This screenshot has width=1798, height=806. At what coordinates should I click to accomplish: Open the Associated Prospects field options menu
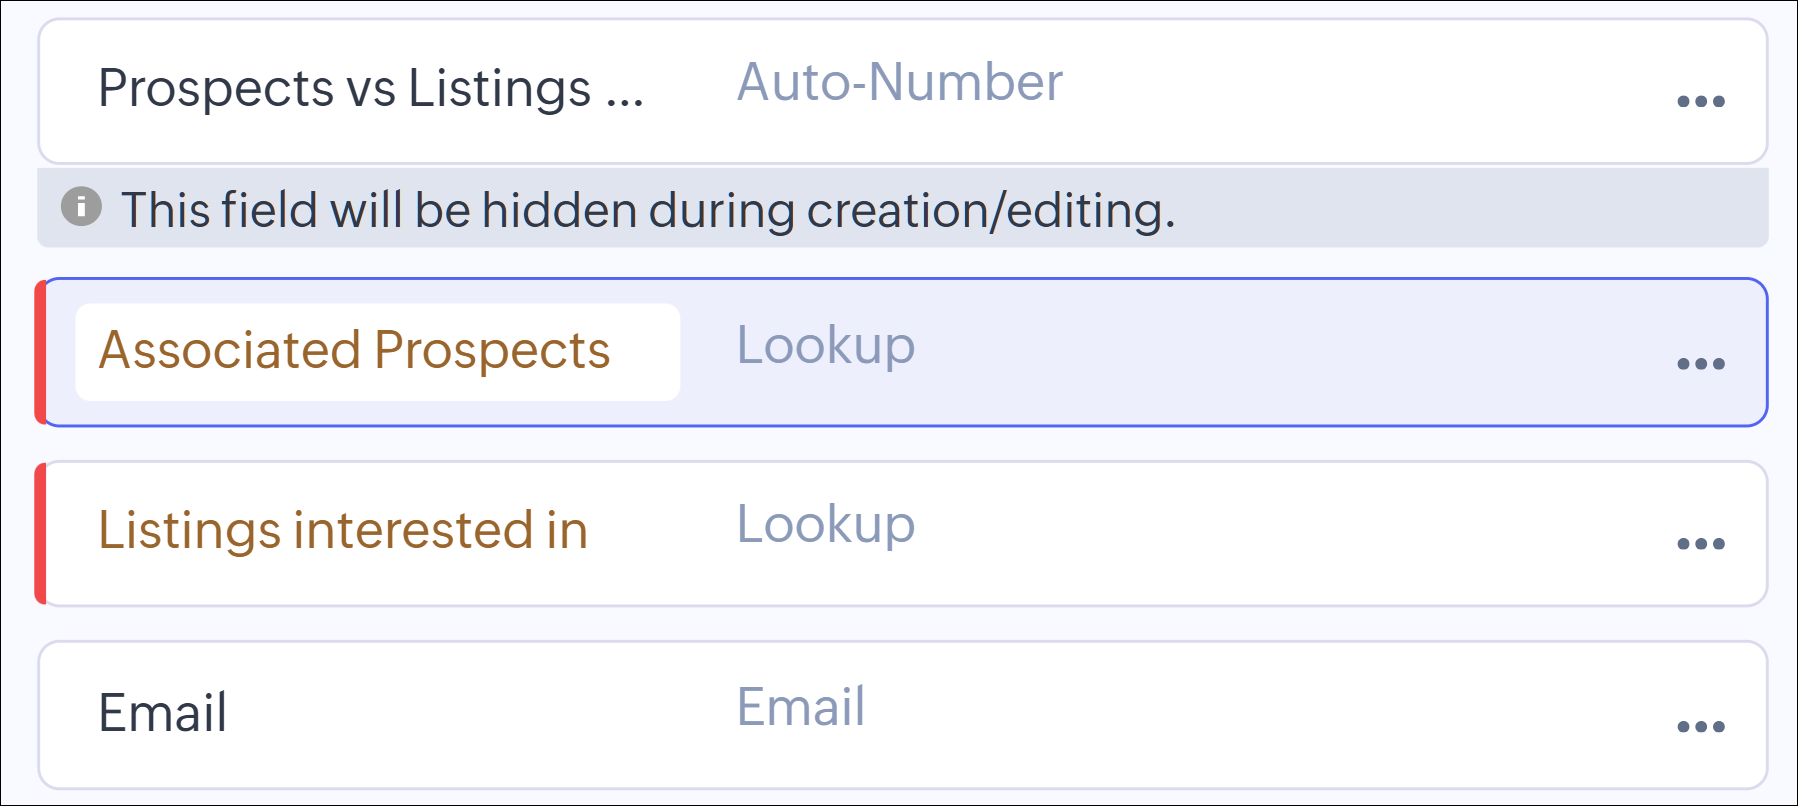[x=1700, y=364]
